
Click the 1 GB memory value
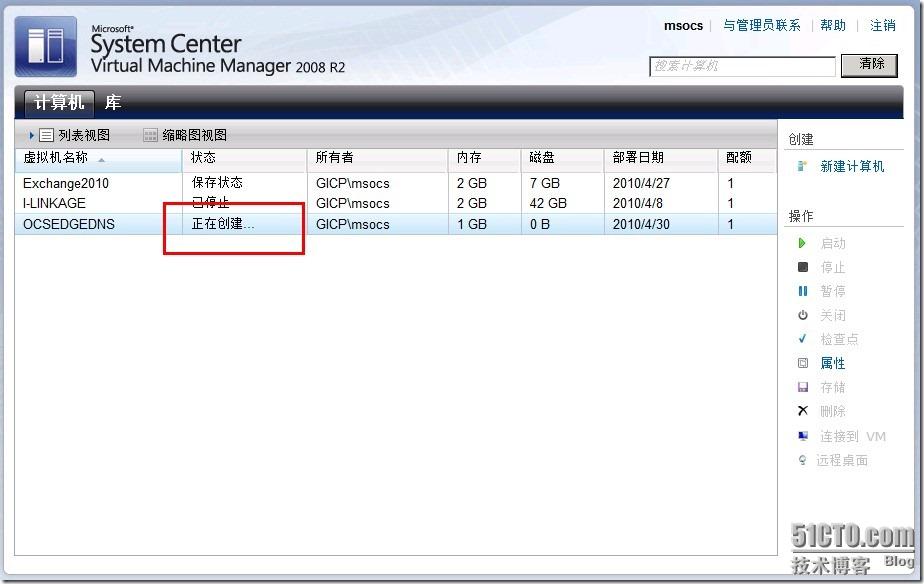point(472,224)
